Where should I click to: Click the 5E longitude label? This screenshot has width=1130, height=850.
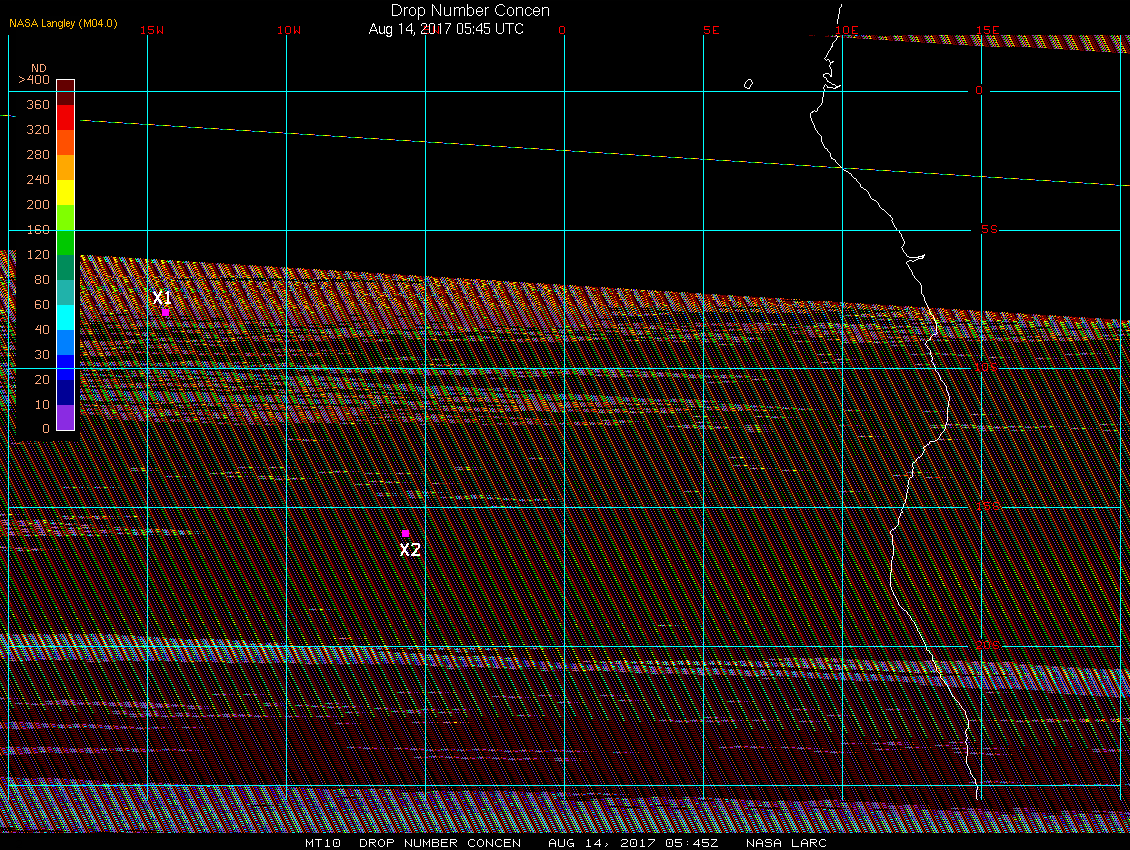(x=711, y=30)
